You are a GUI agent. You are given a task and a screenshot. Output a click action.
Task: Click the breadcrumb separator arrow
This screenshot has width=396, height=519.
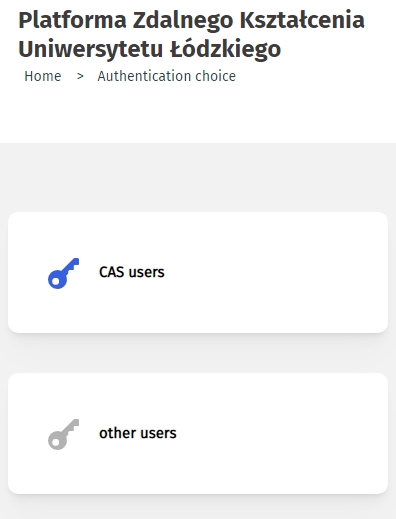80,76
